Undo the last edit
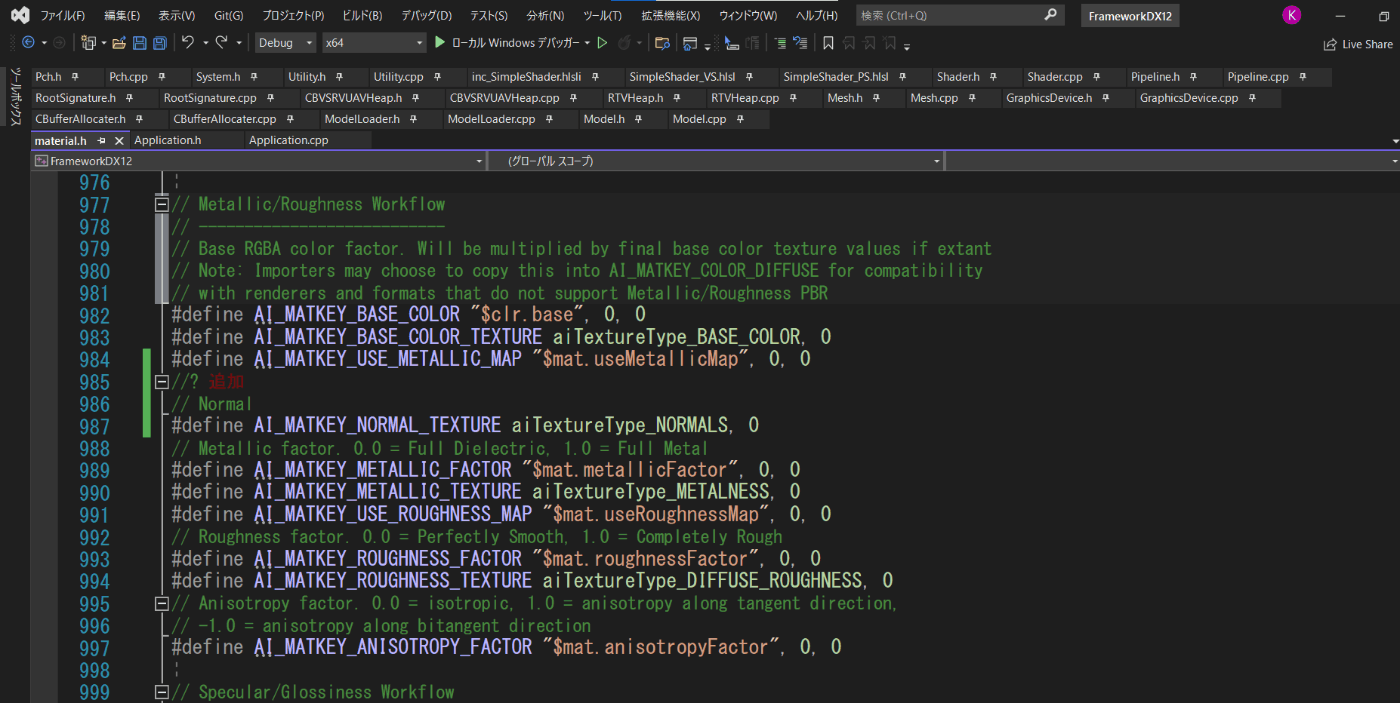 (187, 42)
